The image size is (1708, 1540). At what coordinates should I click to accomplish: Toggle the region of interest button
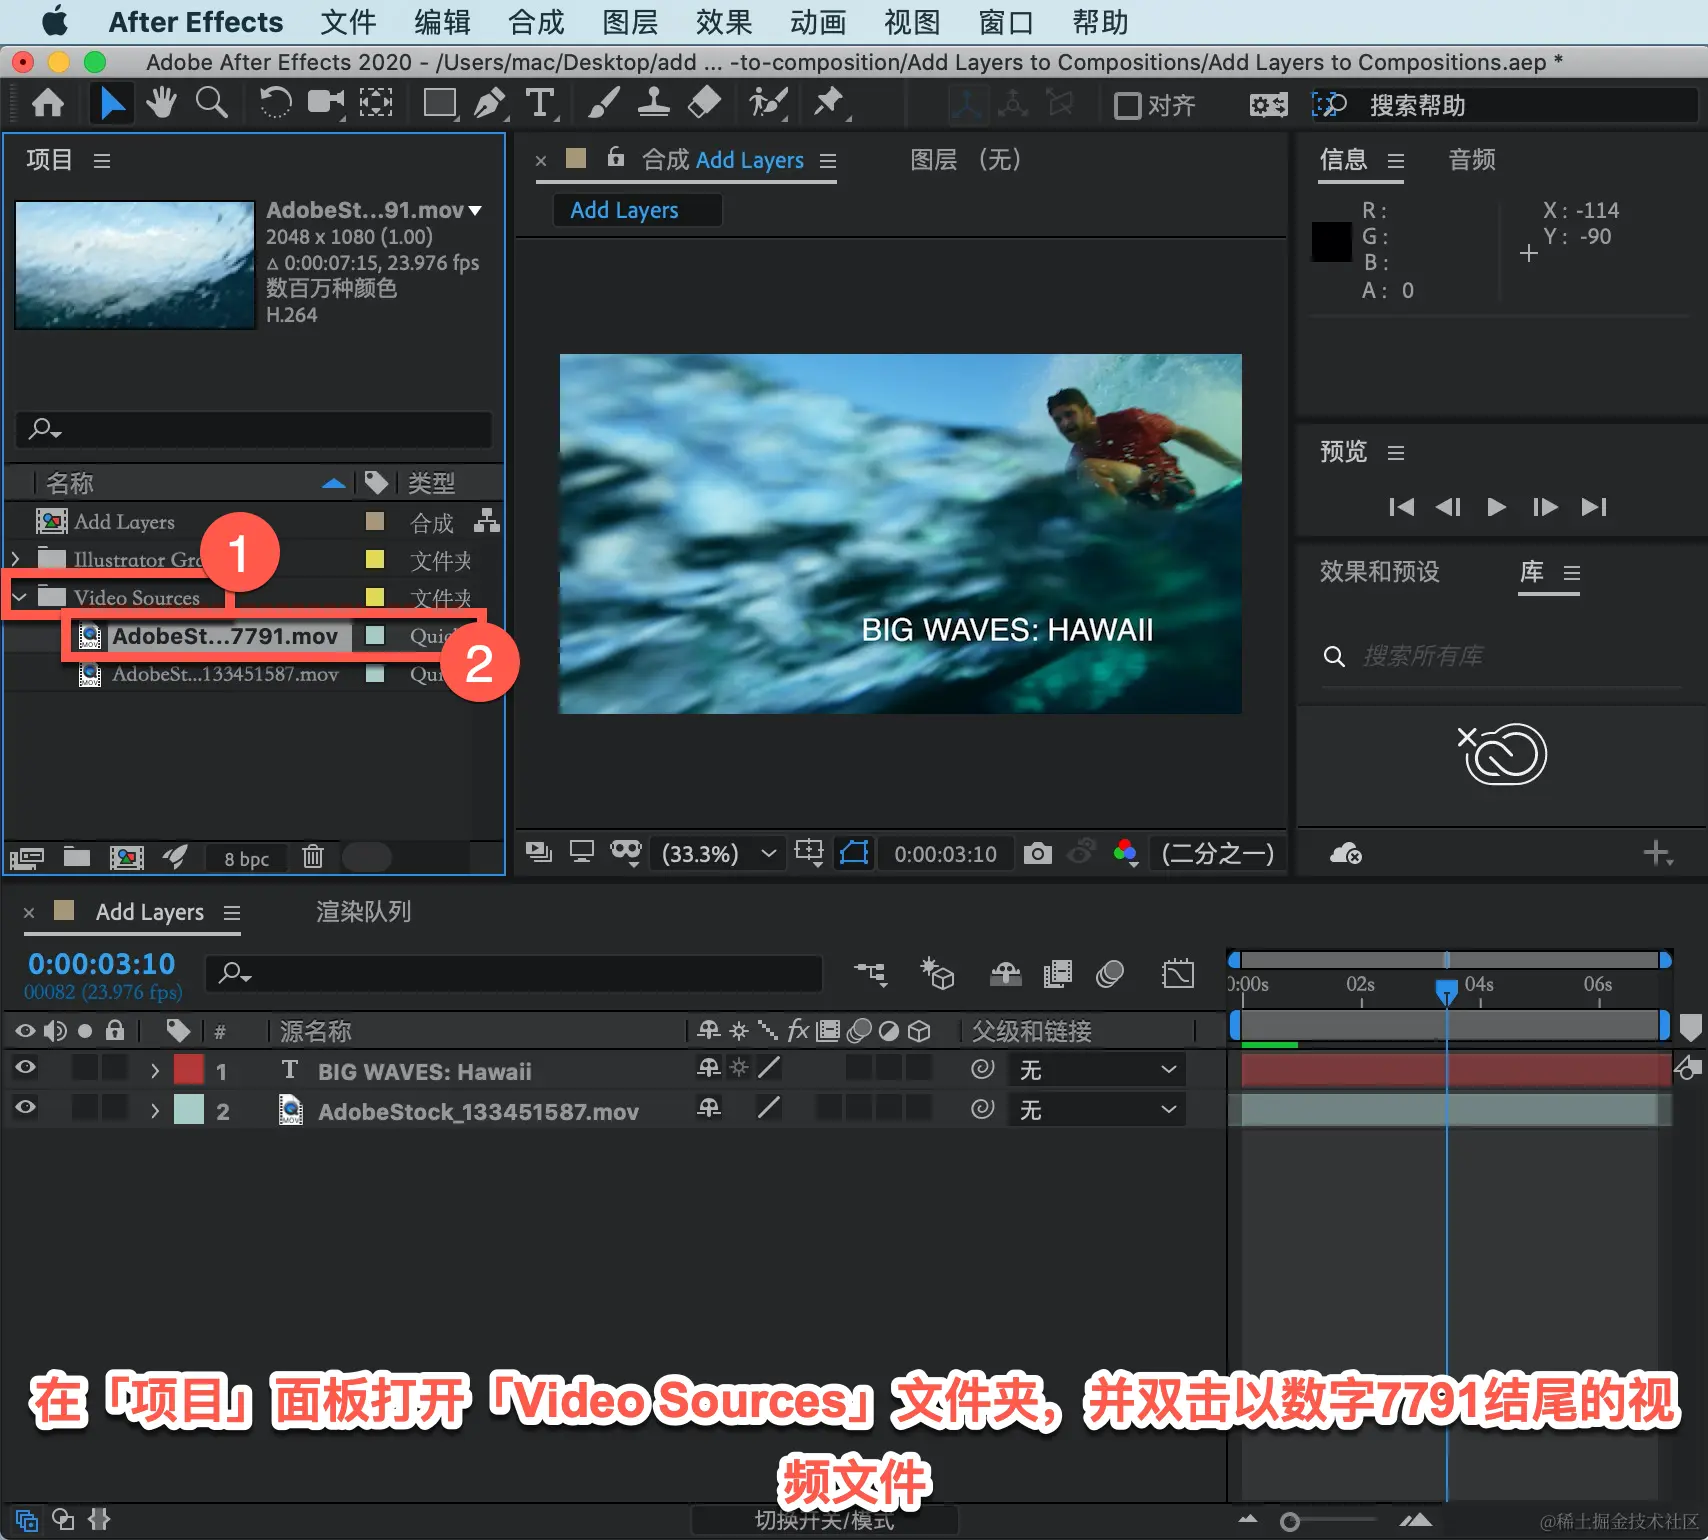click(808, 853)
